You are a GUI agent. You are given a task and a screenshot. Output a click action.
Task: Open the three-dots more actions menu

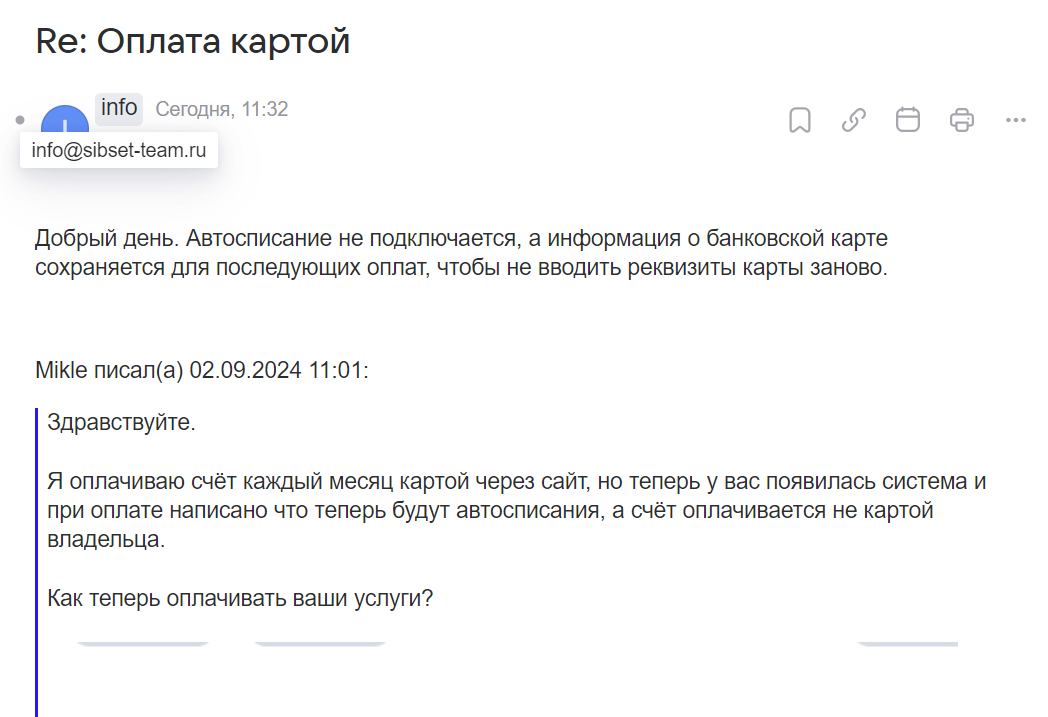coord(1015,120)
